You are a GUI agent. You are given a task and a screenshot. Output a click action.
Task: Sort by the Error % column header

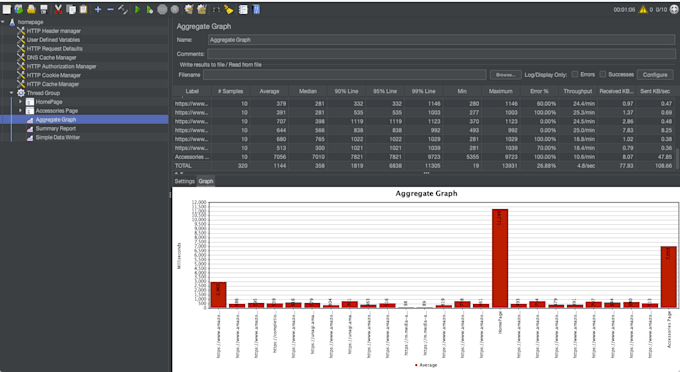[539, 91]
